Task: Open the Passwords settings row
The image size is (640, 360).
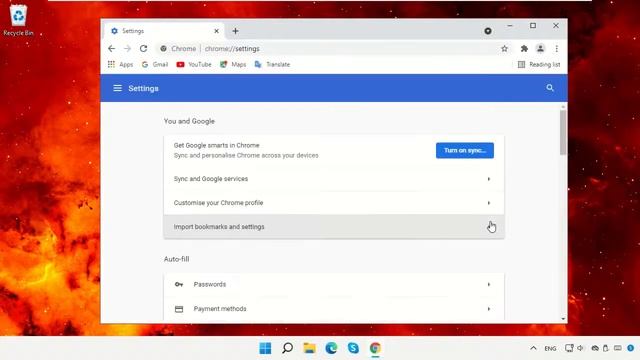Action: [334, 284]
